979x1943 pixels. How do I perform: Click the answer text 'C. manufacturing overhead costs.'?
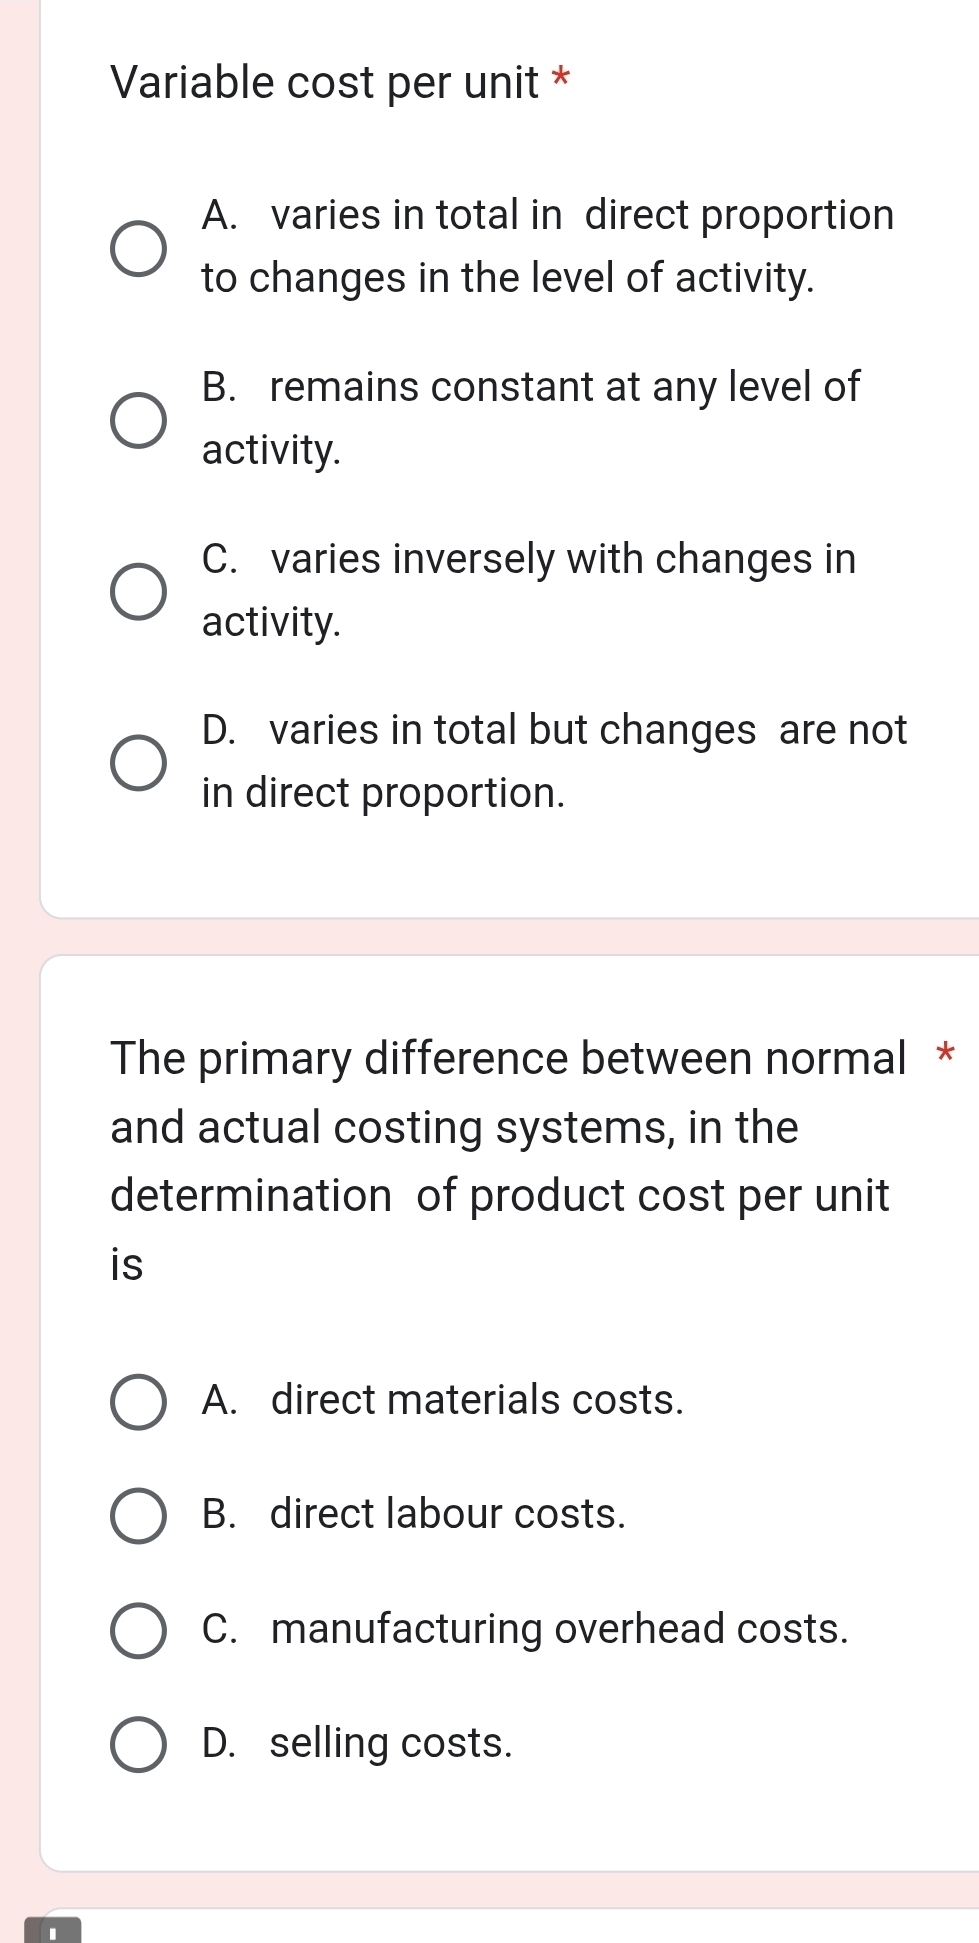coord(524,1629)
